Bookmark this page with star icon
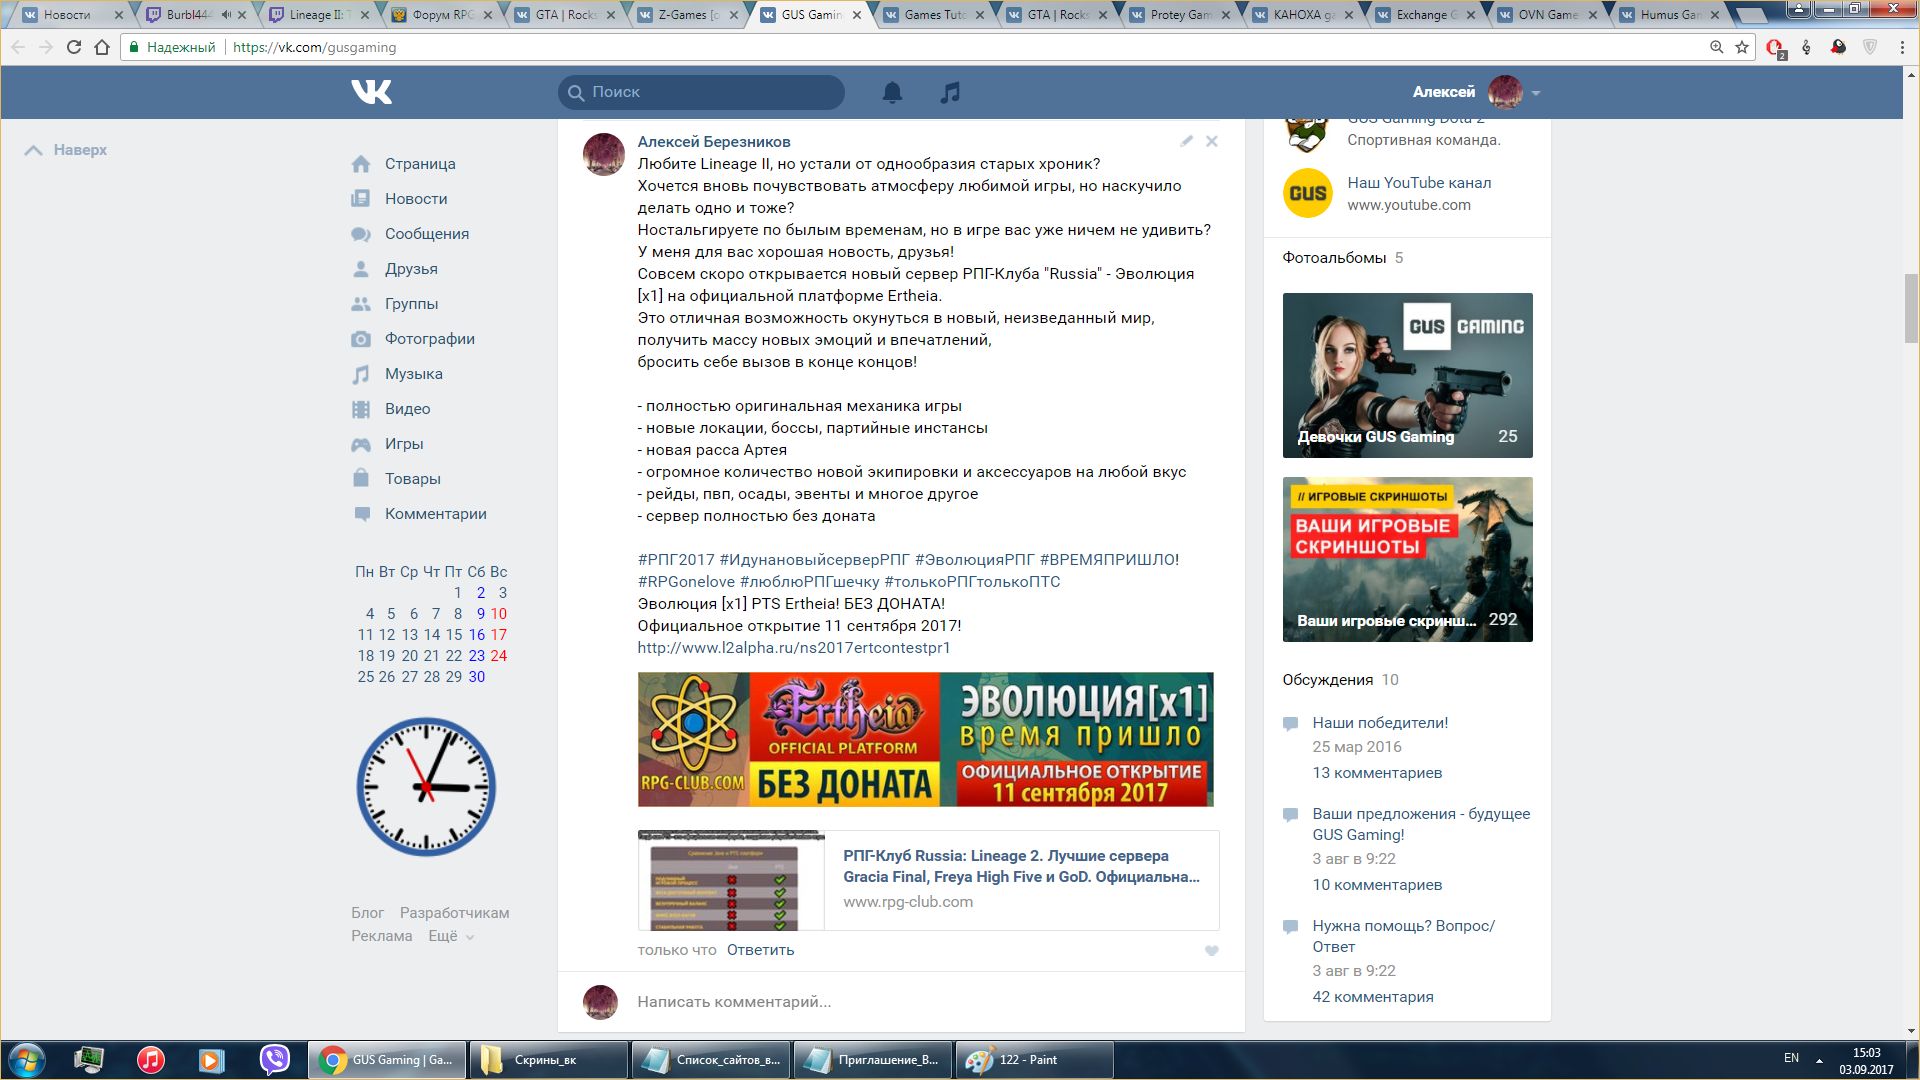 (x=1742, y=47)
